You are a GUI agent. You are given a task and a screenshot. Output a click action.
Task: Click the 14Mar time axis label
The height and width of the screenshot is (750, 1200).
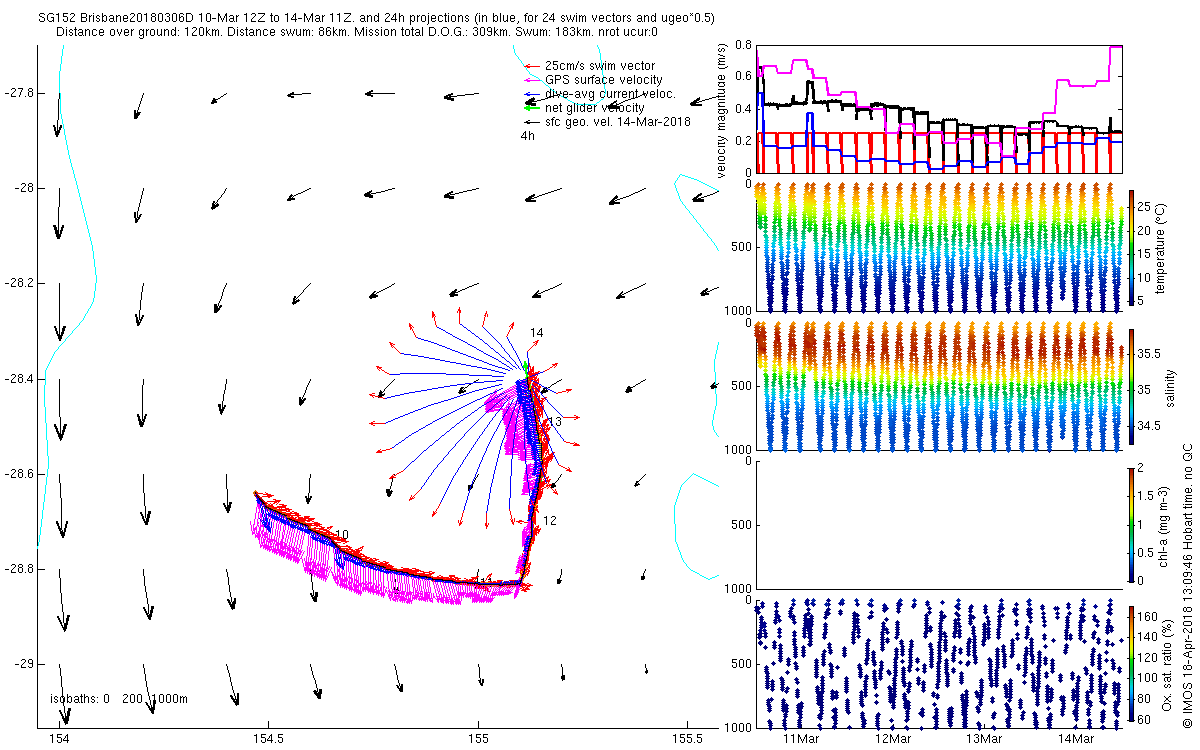1076,739
